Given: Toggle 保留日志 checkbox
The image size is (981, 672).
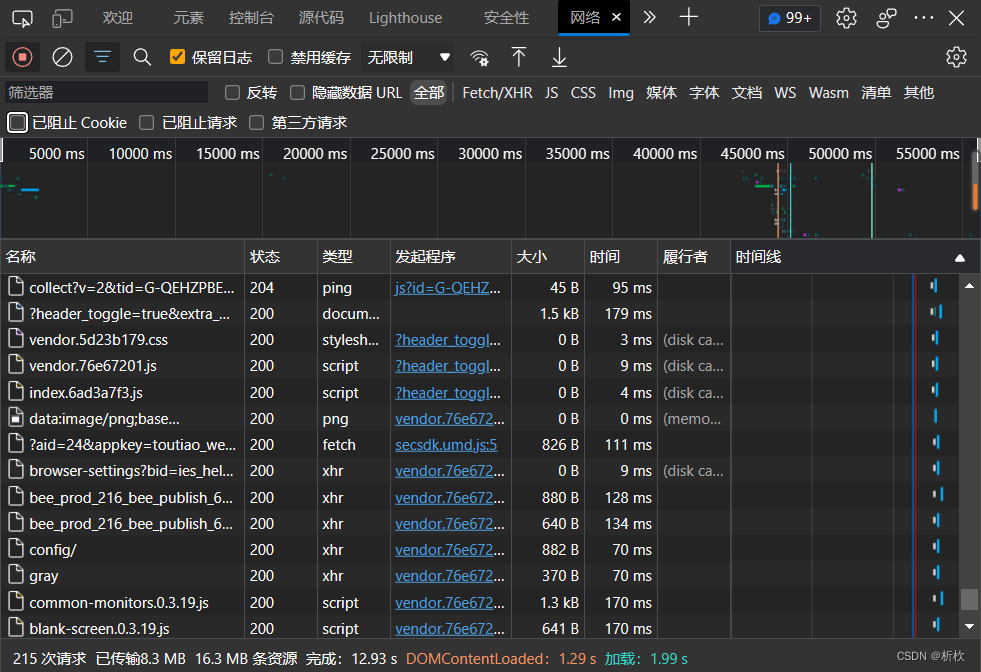Looking at the screenshot, I should pyautogui.click(x=178, y=57).
